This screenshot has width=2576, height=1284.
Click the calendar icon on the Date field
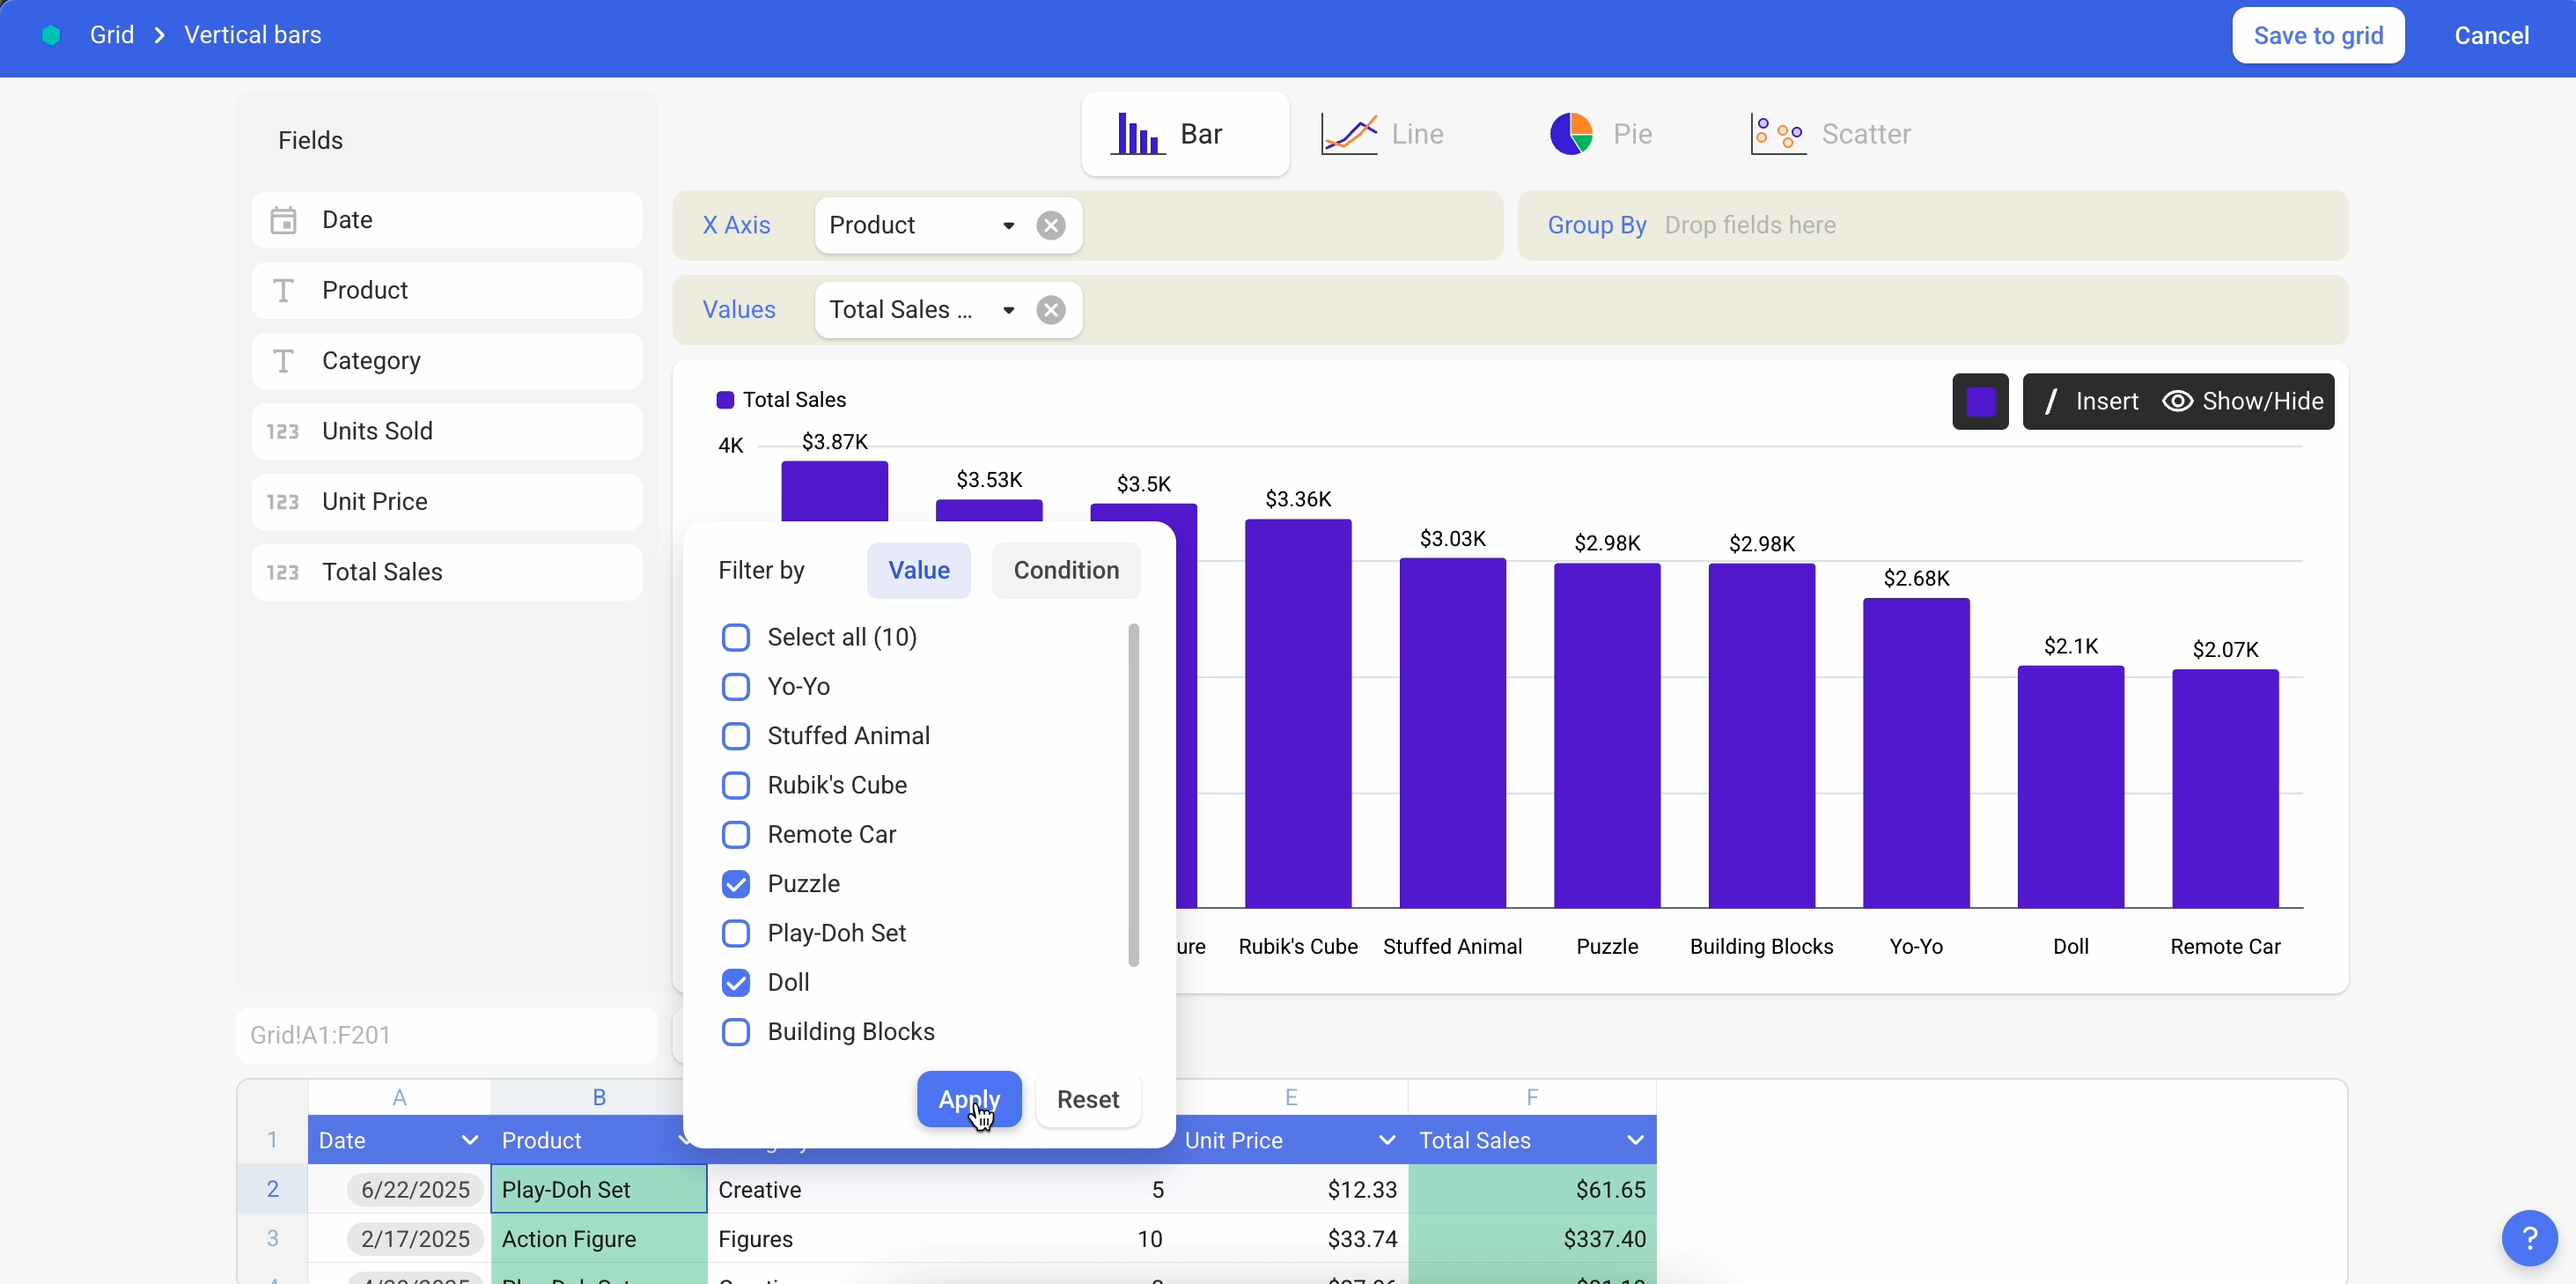(x=283, y=220)
